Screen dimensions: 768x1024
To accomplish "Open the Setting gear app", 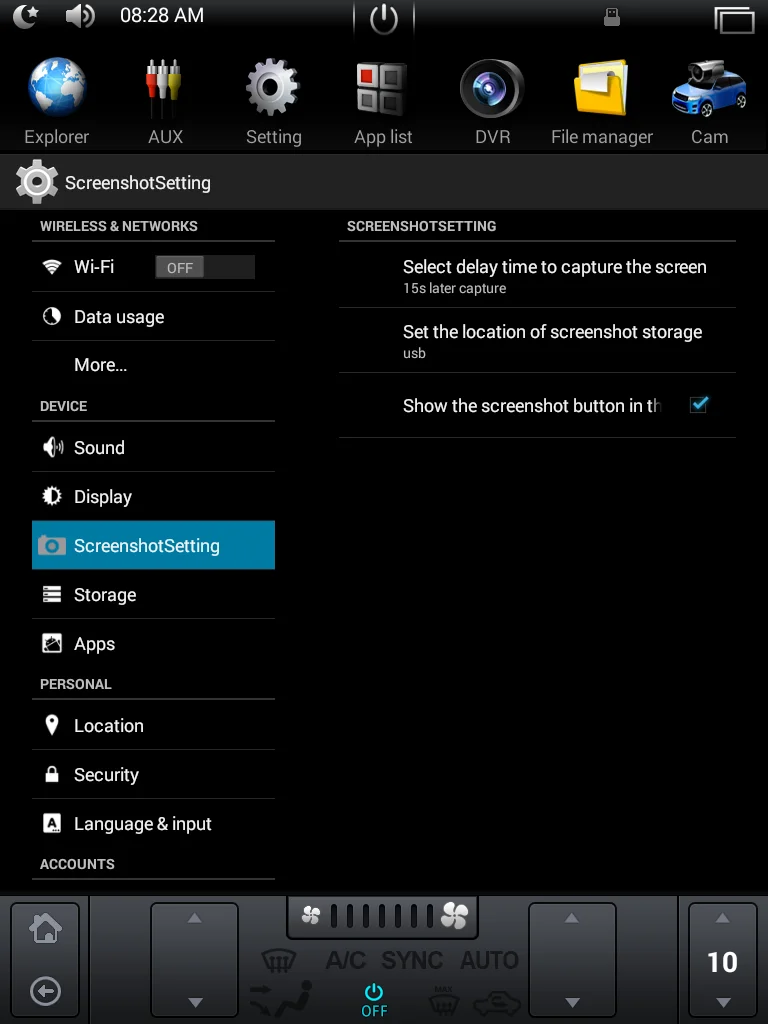I will coord(273,101).
